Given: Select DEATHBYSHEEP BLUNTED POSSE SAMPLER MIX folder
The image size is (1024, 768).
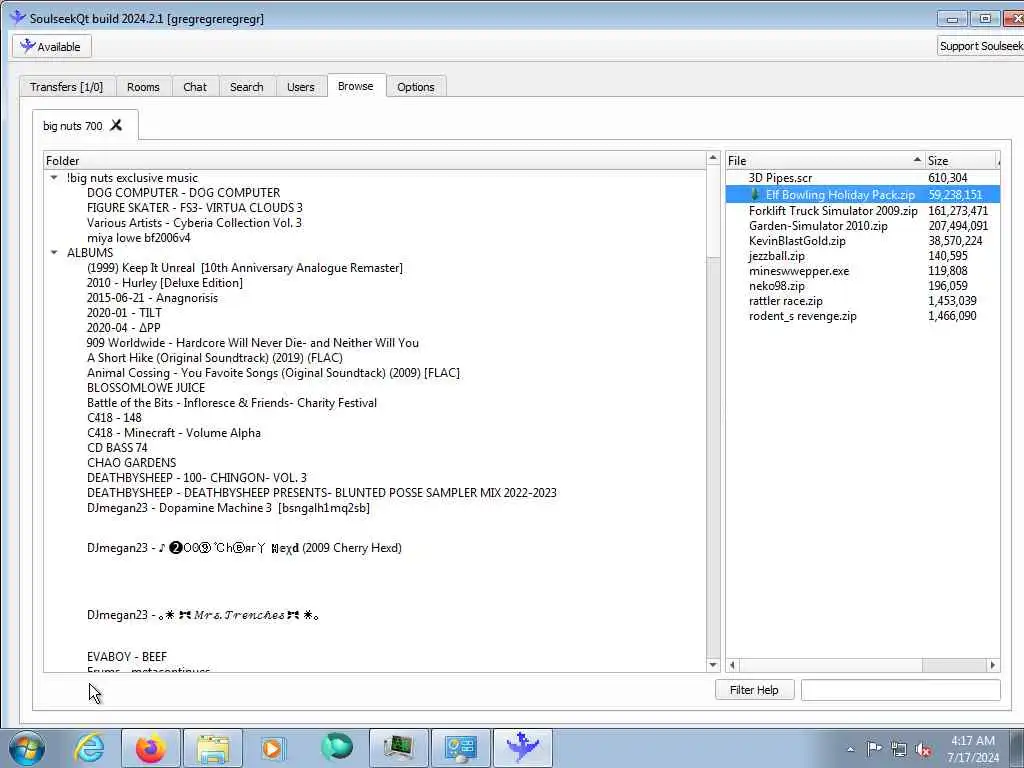Looking at the screenshot, I should click(322, 493).
